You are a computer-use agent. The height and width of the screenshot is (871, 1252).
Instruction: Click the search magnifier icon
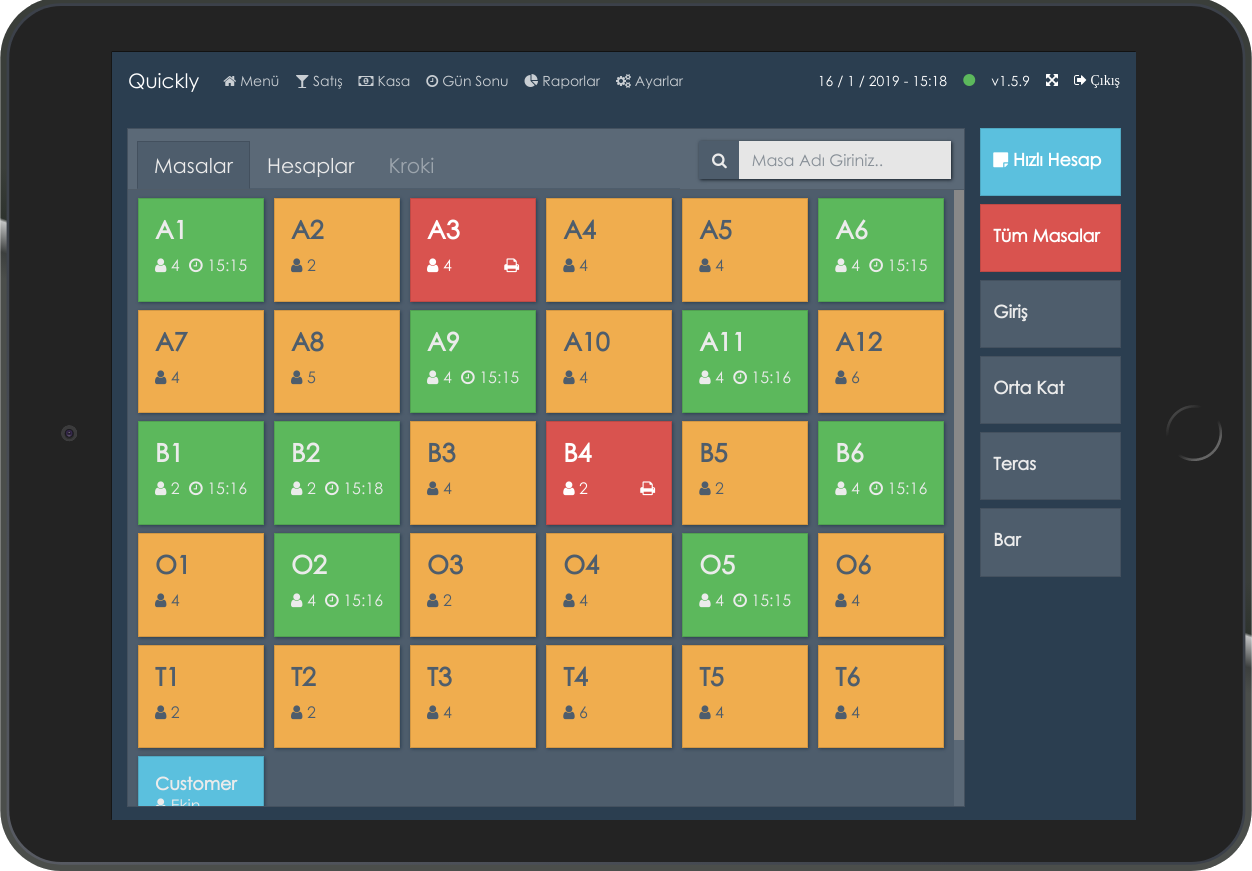coord(718,160)
